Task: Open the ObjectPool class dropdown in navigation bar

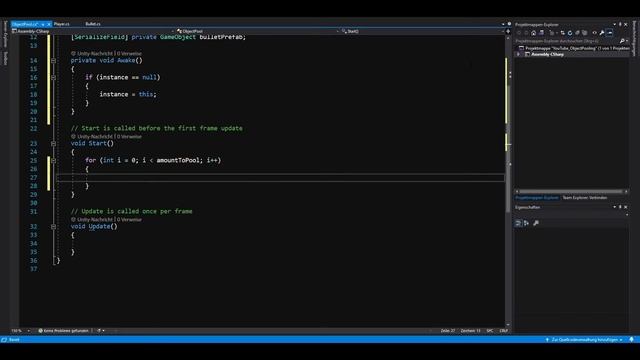Action: [x=338, y=31]
